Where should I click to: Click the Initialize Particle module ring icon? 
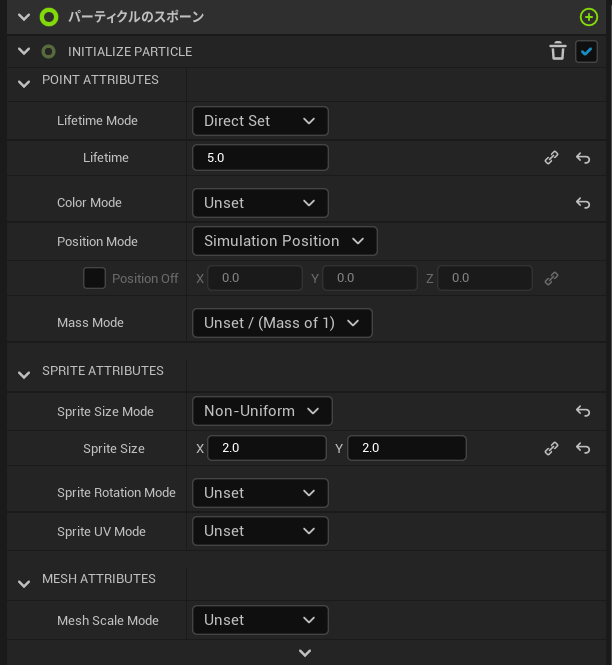coord(48,52)
